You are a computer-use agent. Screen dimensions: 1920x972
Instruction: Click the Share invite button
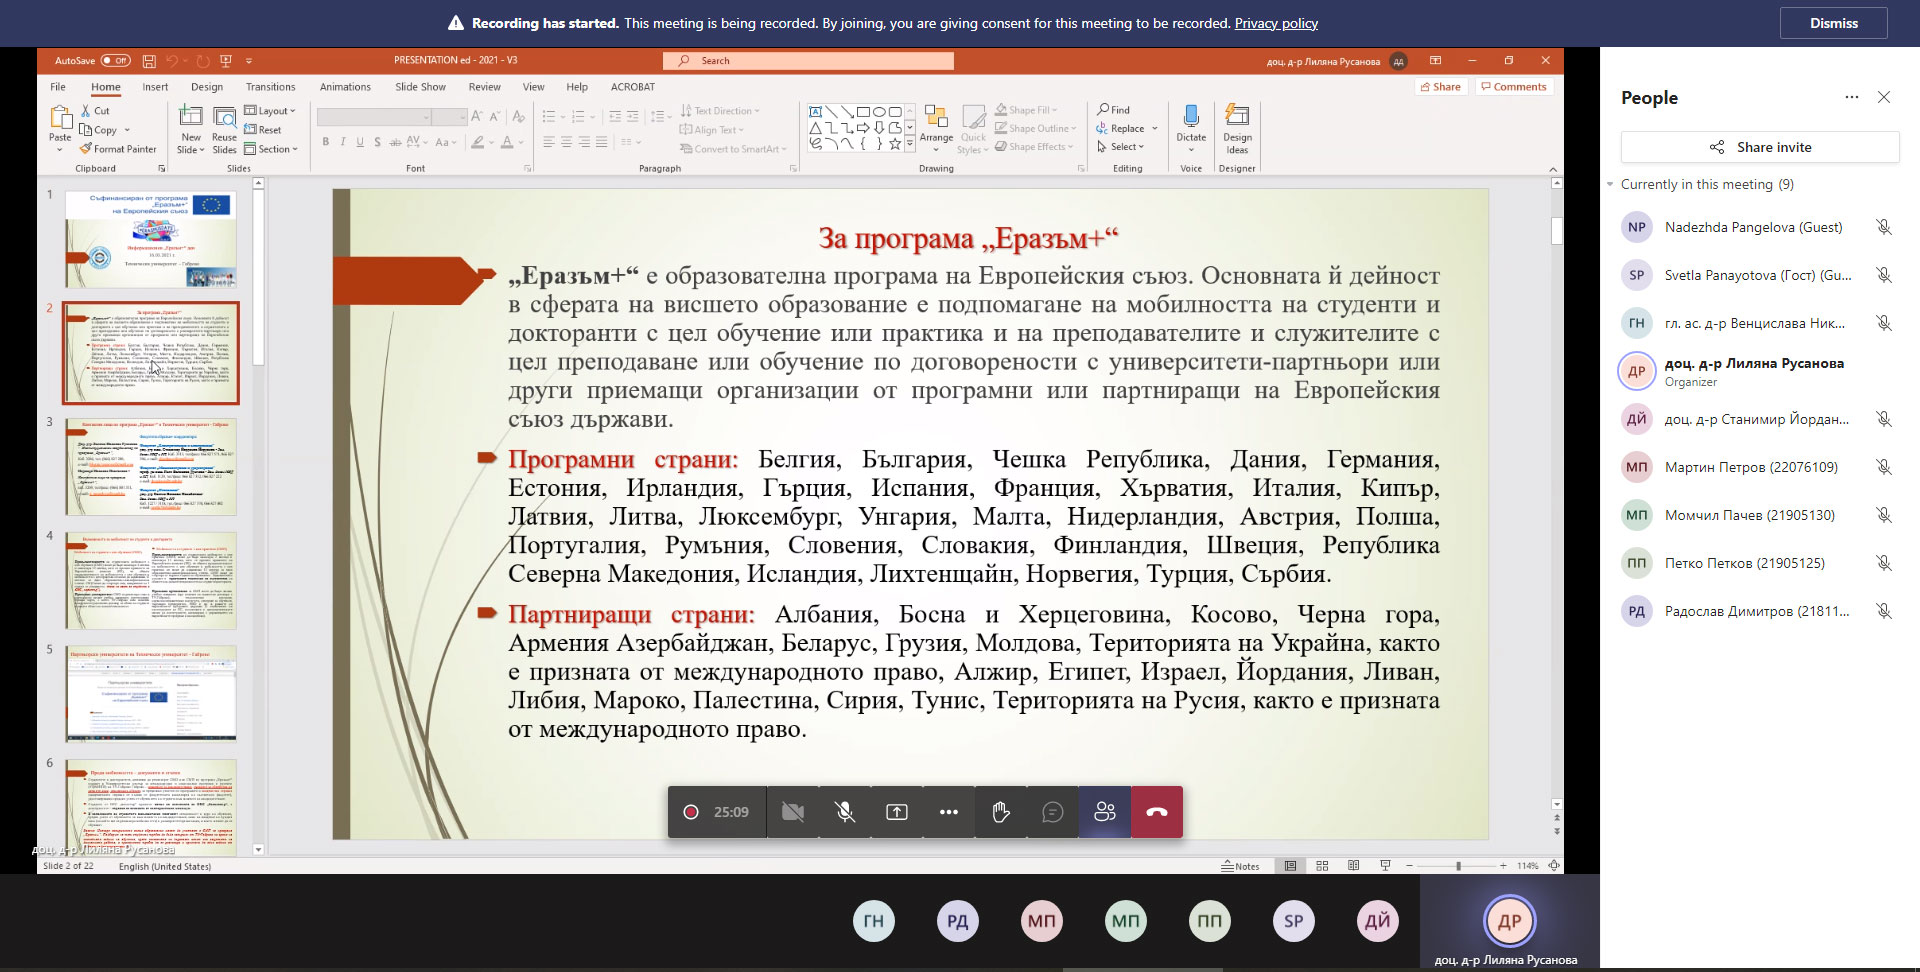click(x=1760, y=147)
